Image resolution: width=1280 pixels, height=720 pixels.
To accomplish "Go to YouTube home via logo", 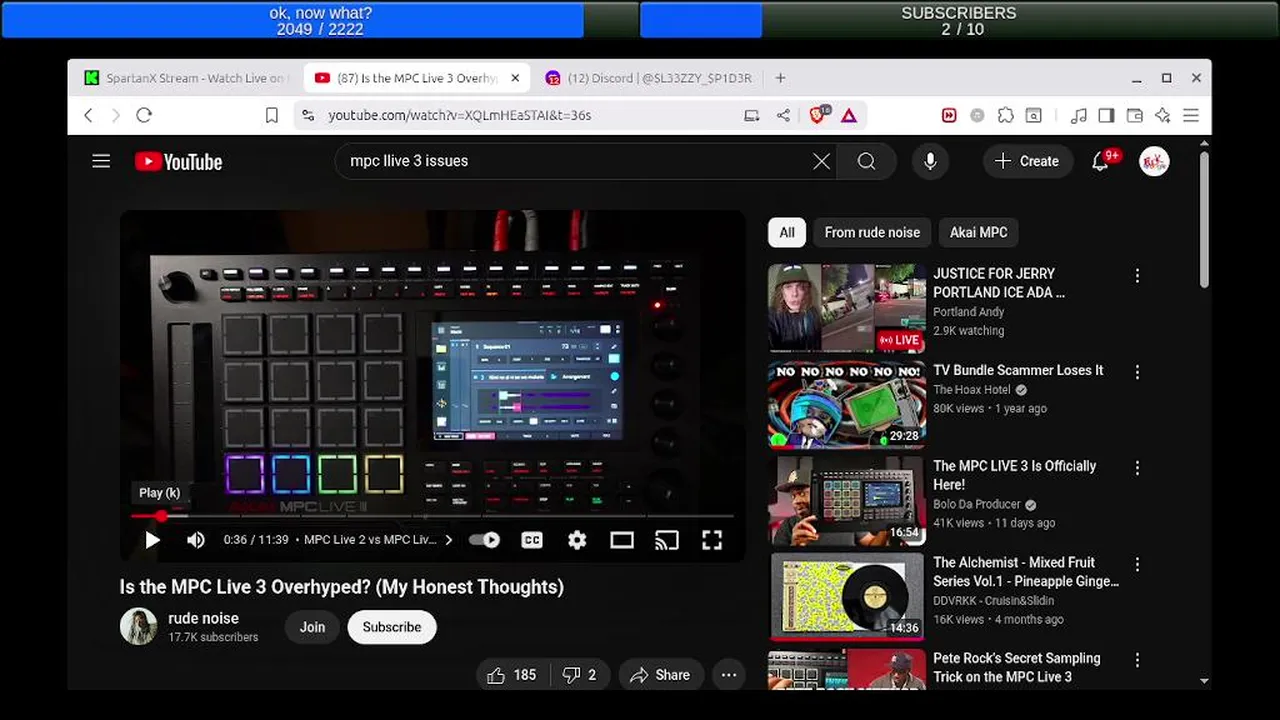I will (178, 162).
